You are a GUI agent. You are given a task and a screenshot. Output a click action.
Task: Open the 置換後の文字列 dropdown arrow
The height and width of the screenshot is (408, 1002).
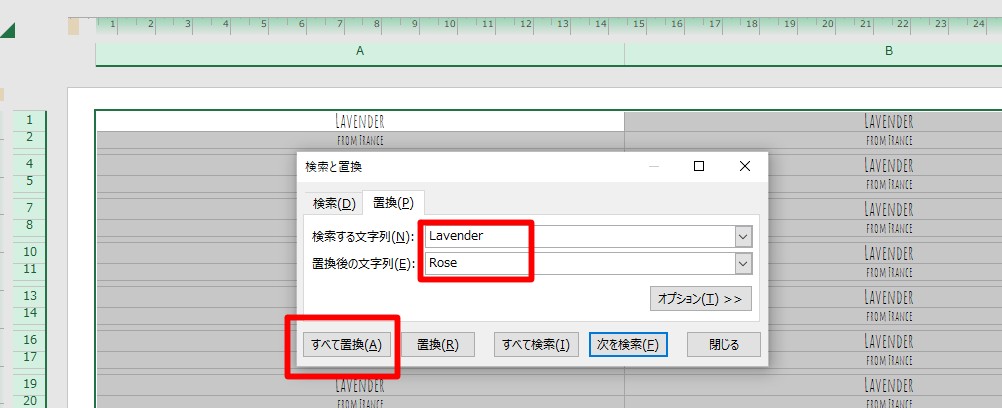(742, 263)
